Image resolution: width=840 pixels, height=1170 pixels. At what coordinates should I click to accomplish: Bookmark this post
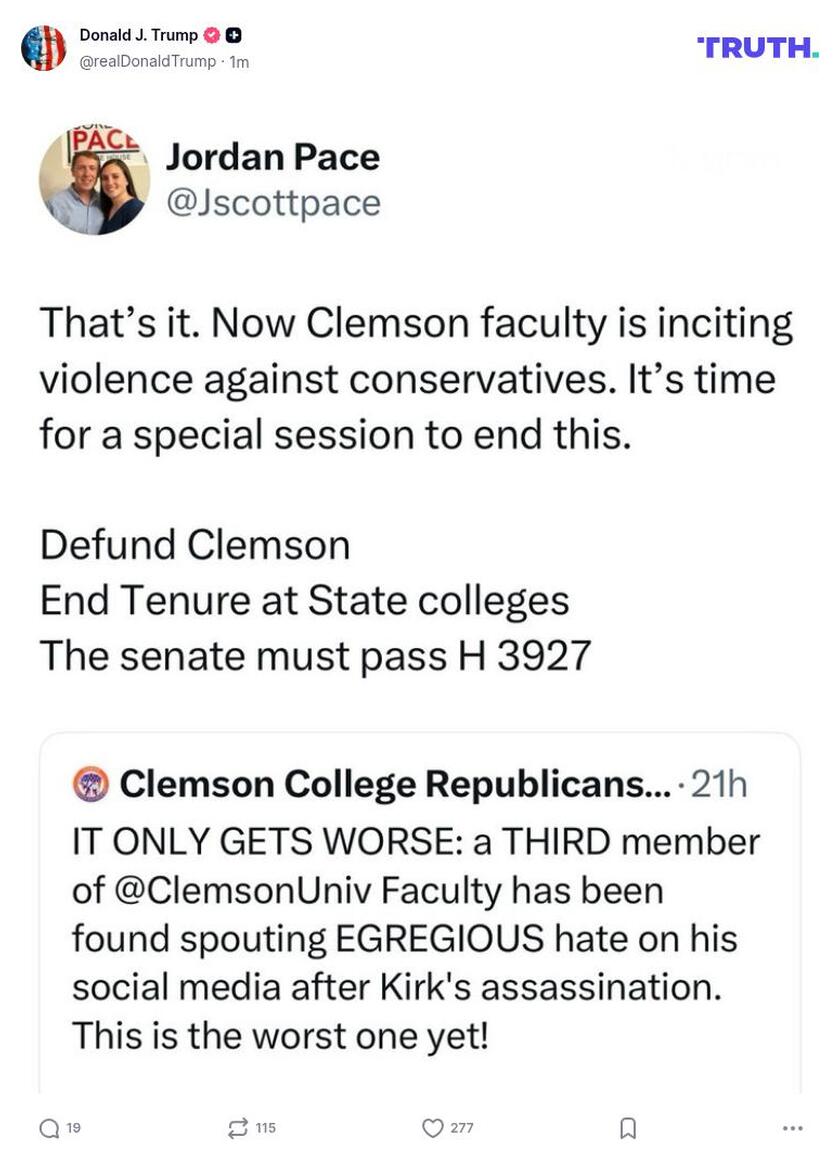tap(628, 1128)
